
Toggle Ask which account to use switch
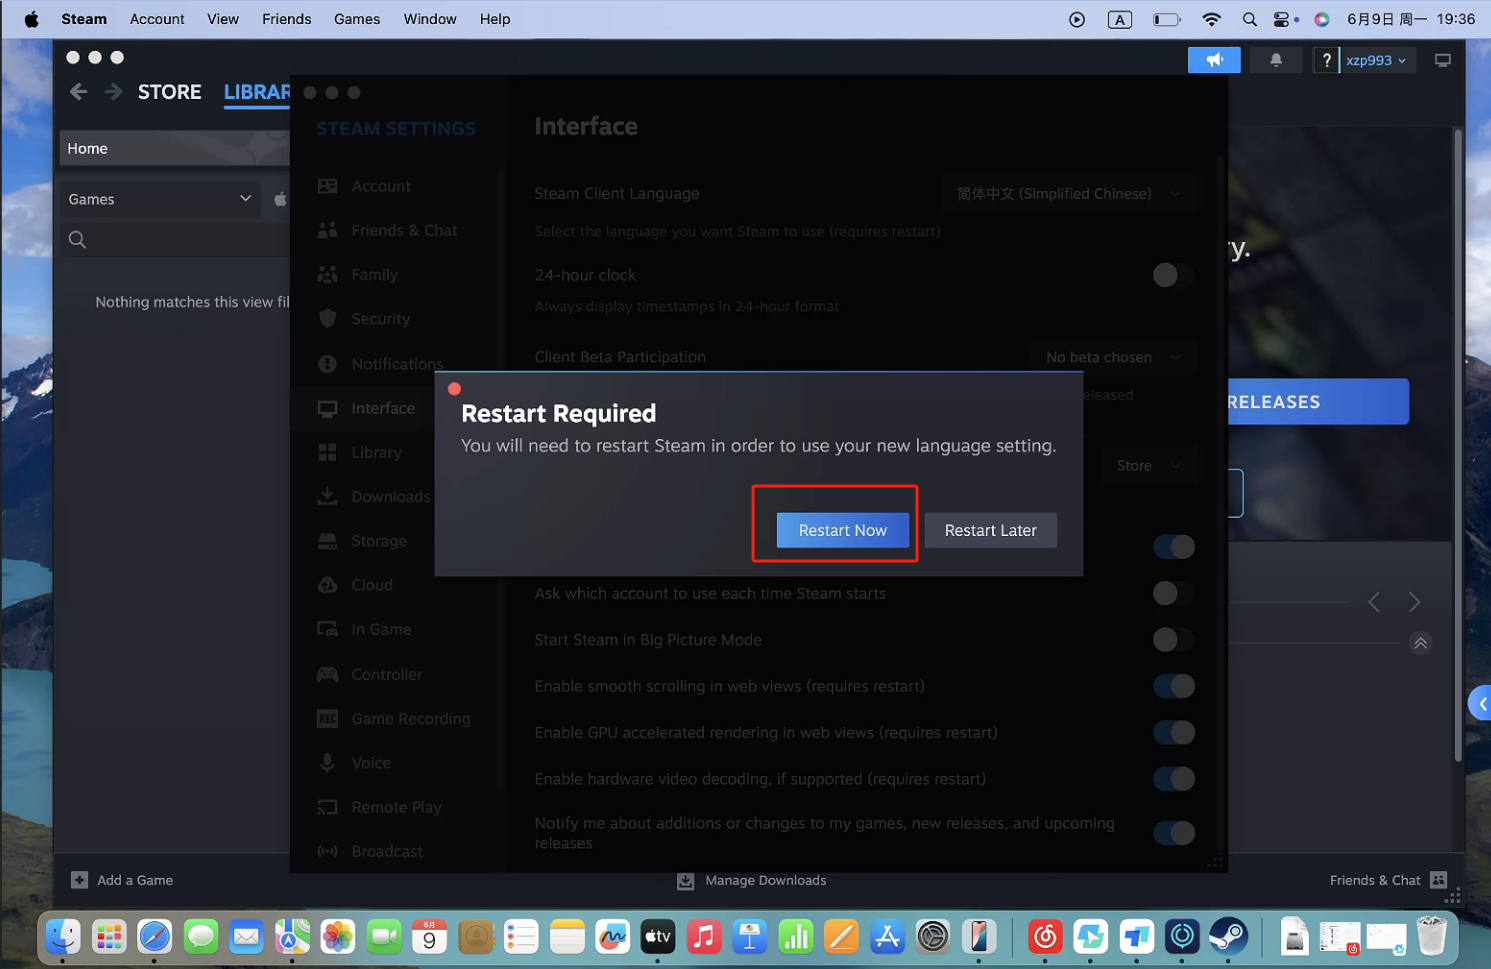[1173, 593]
